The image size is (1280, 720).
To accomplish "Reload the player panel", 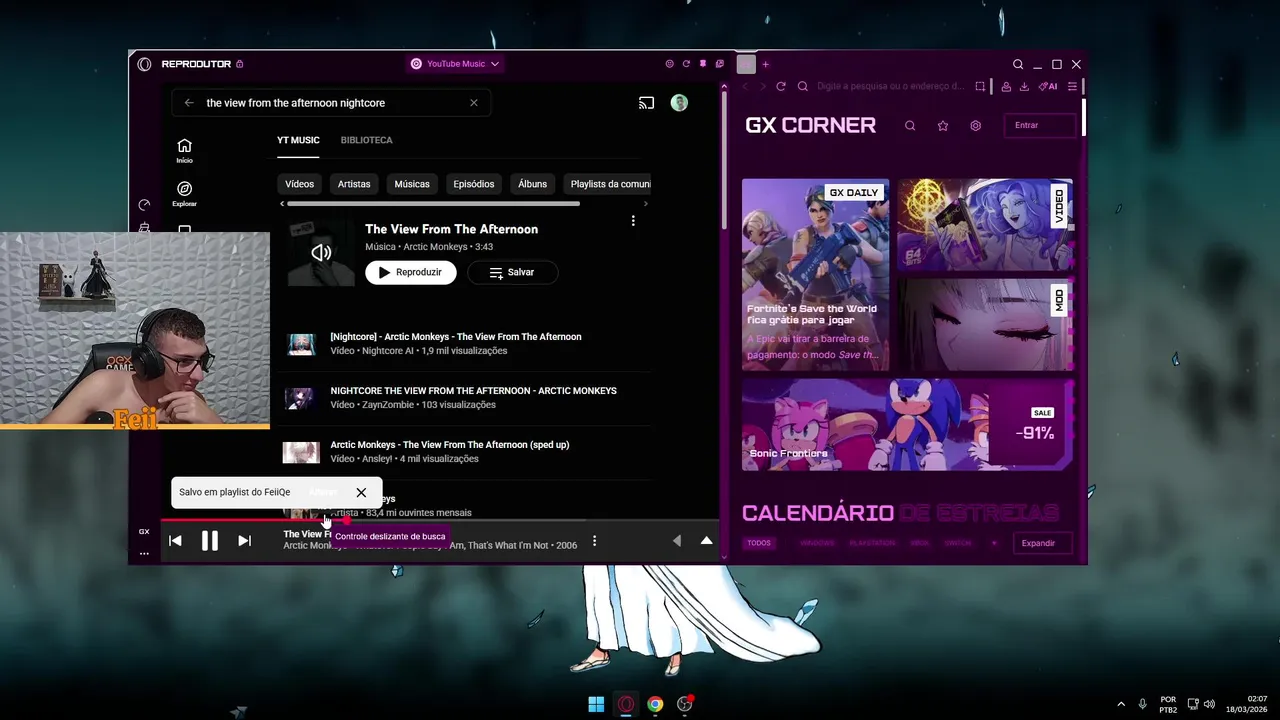I will [x=686, y=64].
